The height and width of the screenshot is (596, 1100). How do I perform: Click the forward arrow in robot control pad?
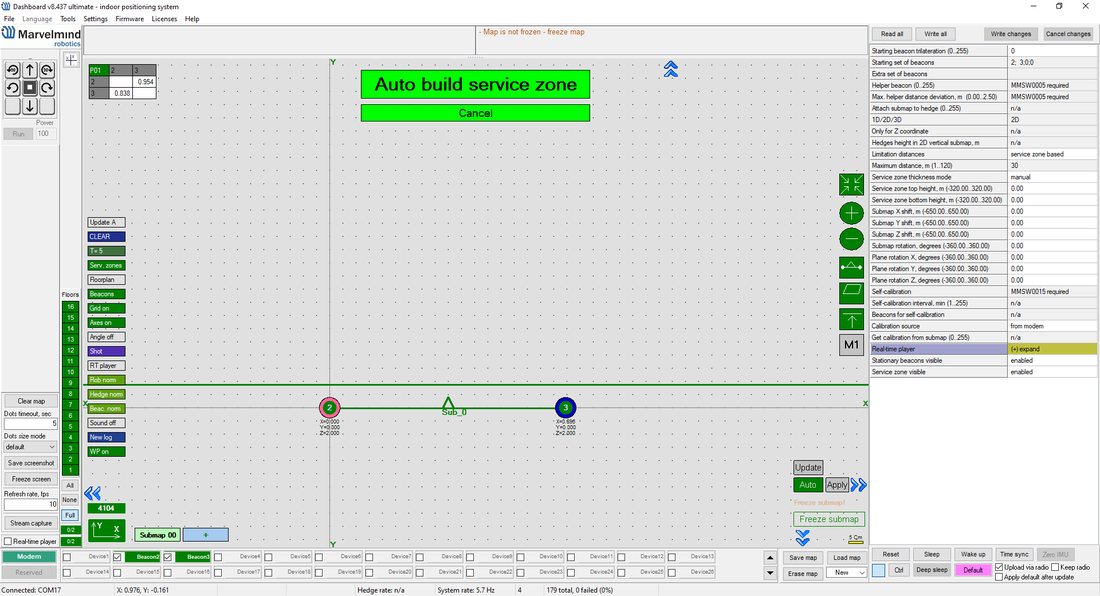pyautogui.click(x=29, y=69)
